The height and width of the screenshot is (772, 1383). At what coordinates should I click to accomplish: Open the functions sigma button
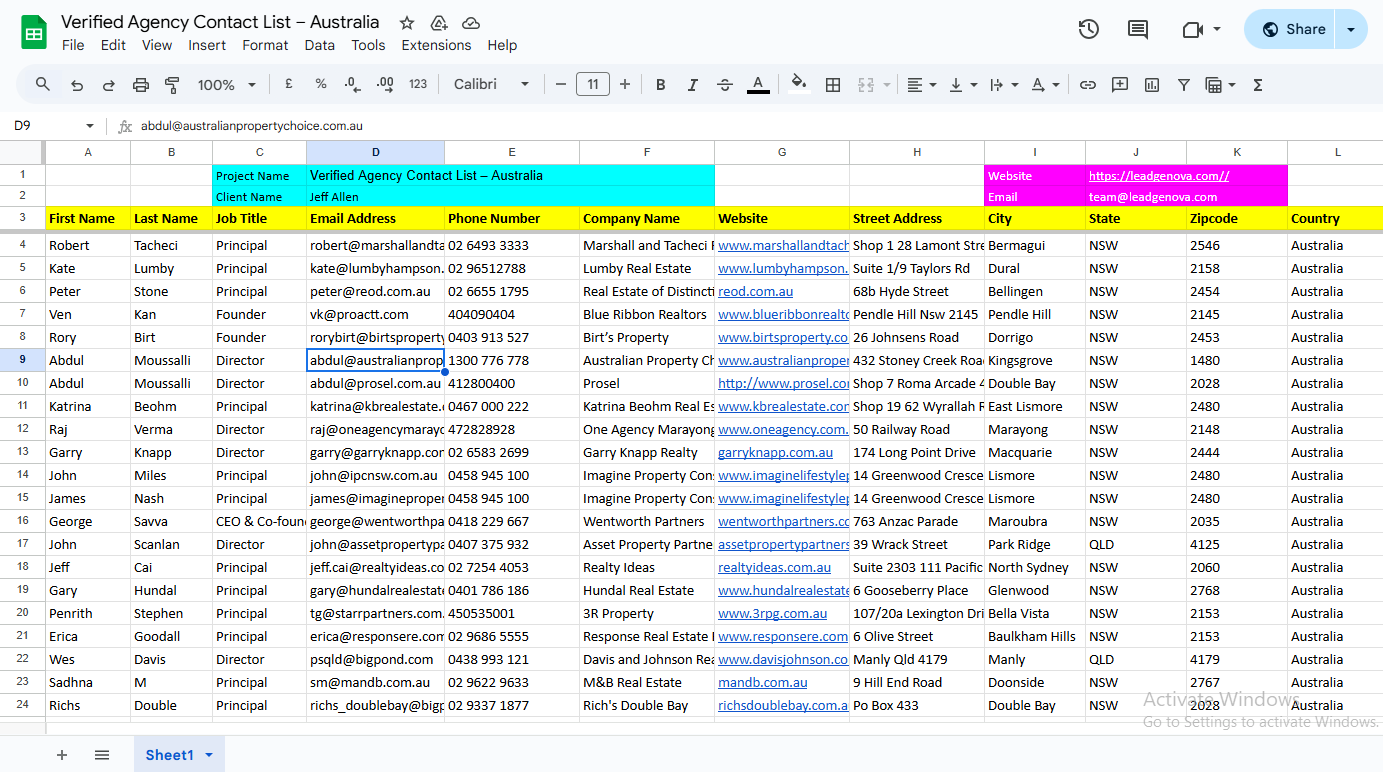(x=1258, y=85)
